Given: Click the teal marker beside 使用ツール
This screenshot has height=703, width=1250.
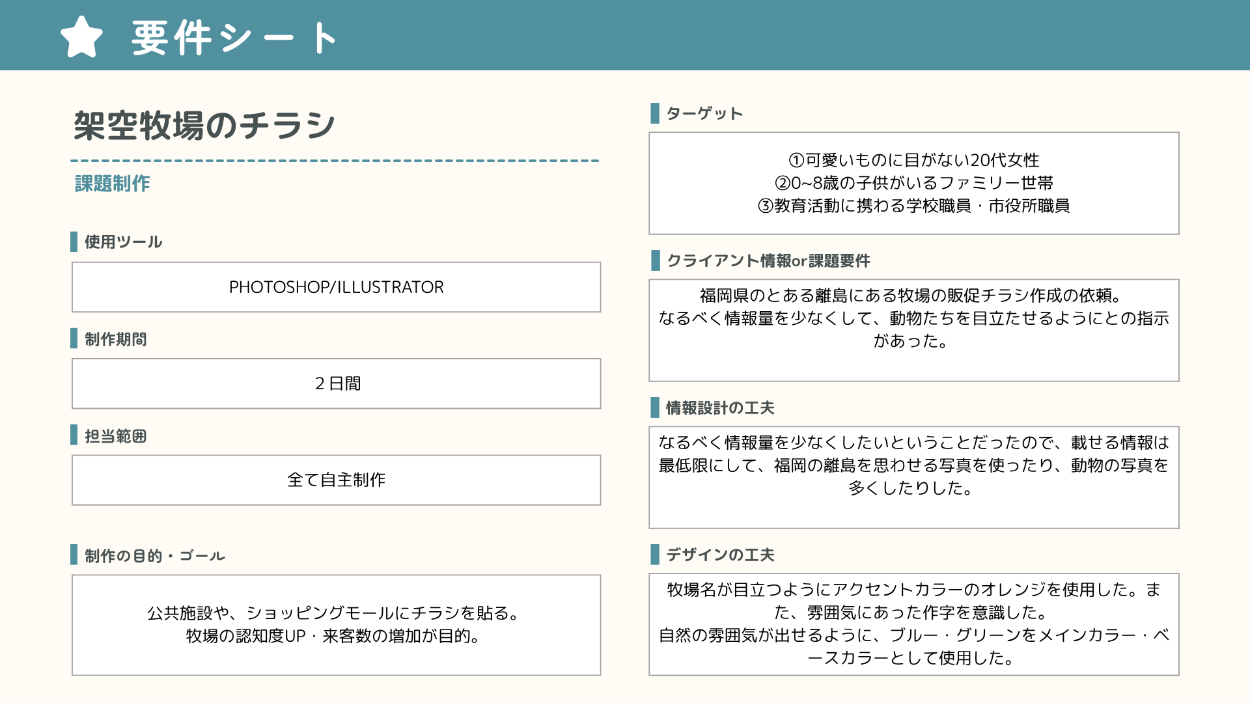Looking at the screenshot, I should [74, 242].
